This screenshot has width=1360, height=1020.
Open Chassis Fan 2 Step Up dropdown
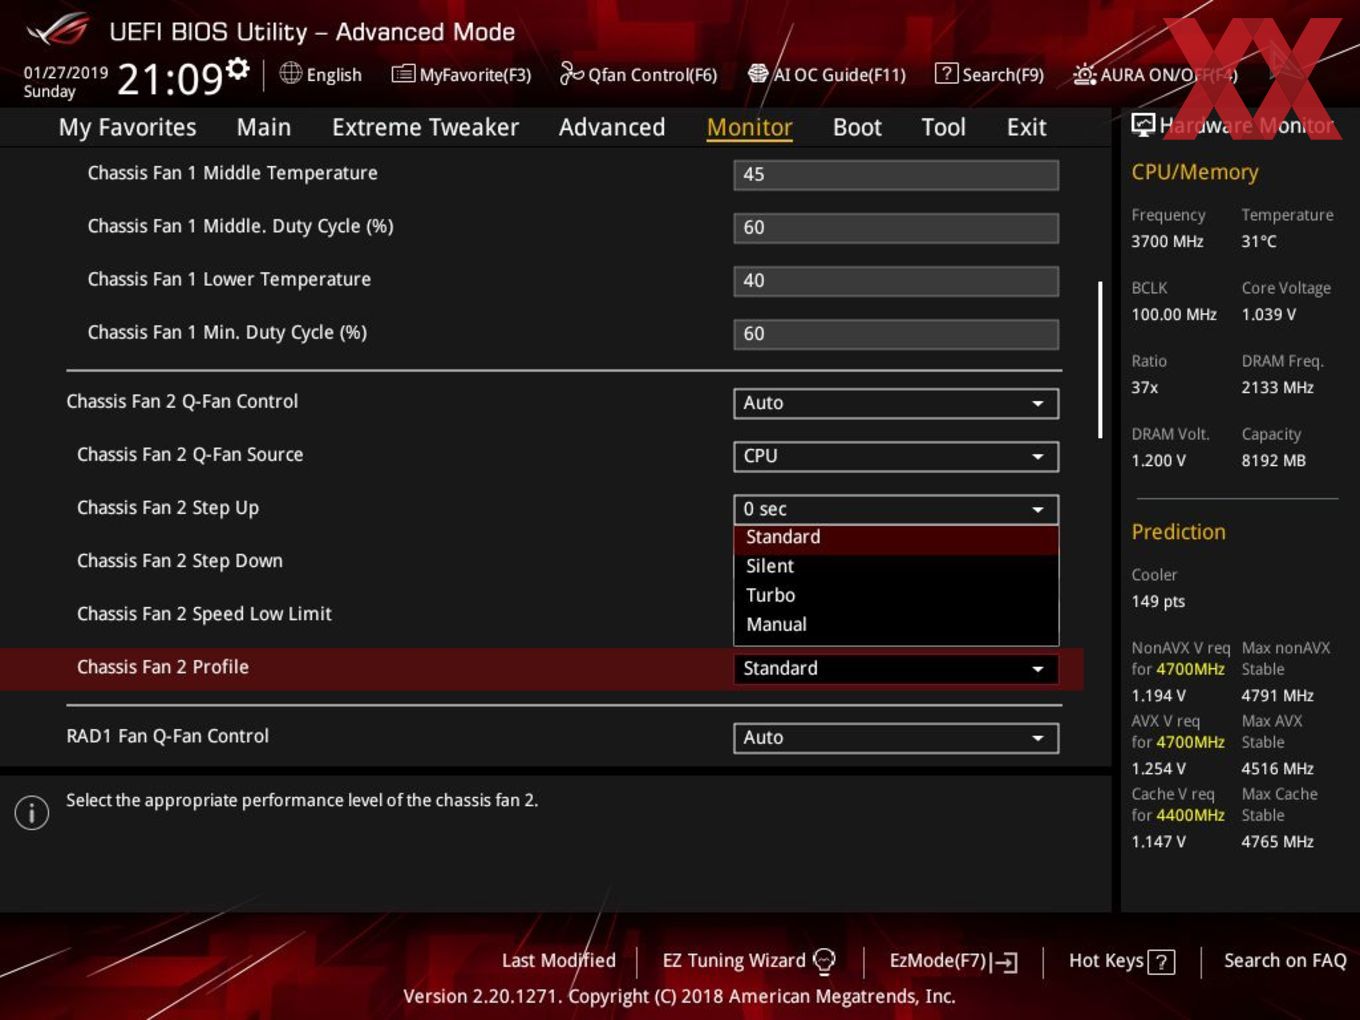tap(896, 509)
